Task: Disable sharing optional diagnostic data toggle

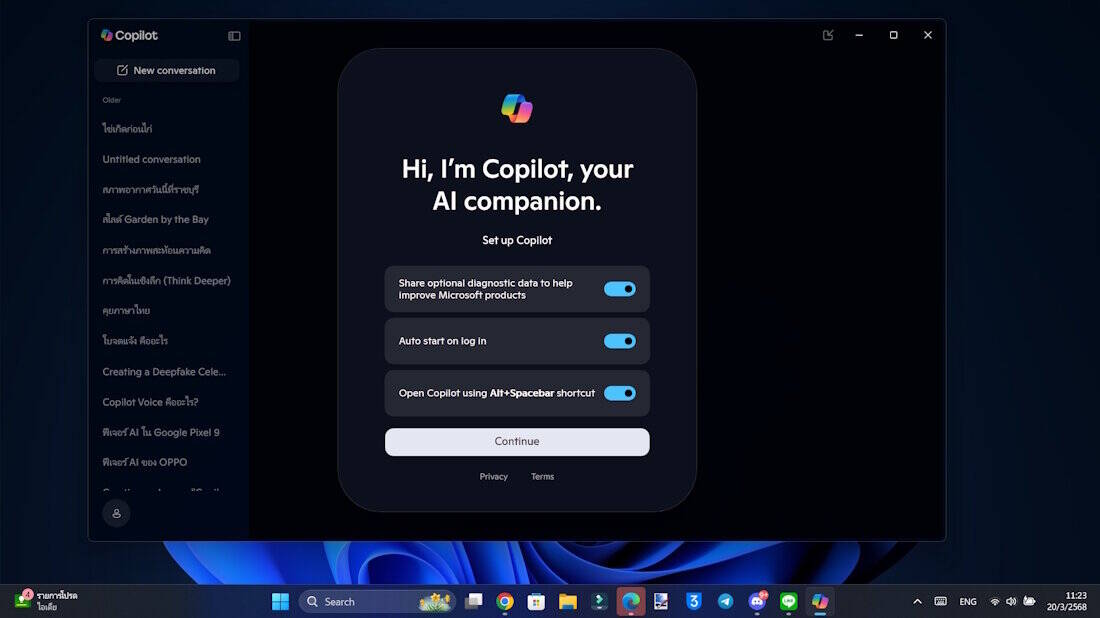Action: (619, 289)
